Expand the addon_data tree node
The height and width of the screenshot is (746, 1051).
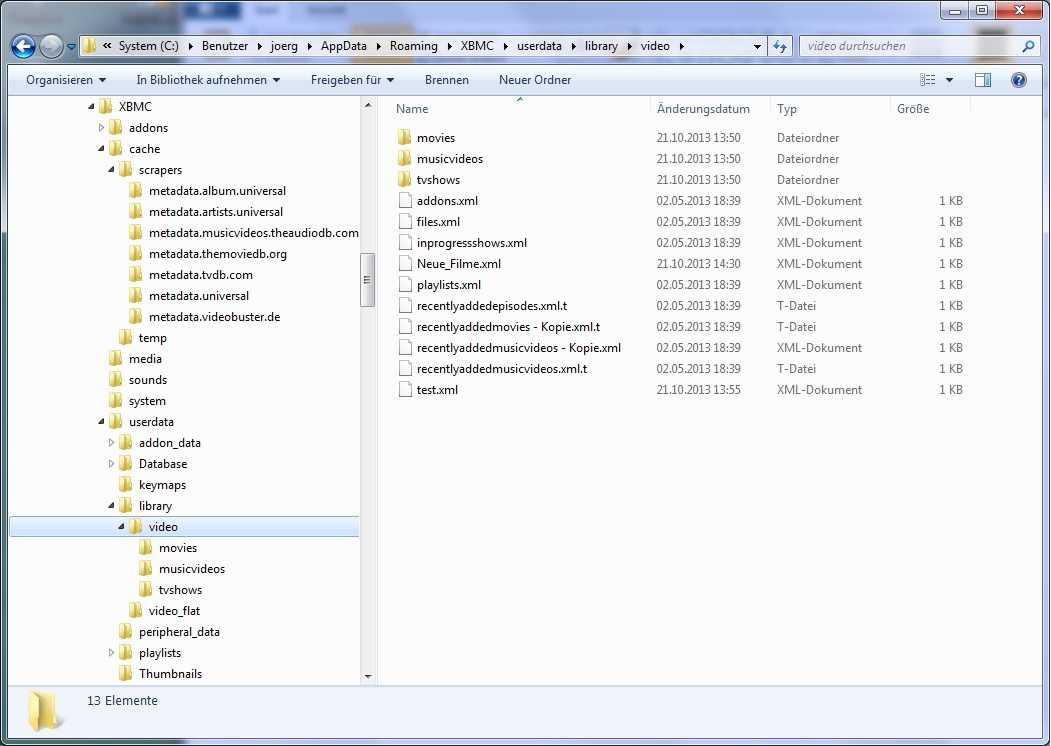(111, 442)
